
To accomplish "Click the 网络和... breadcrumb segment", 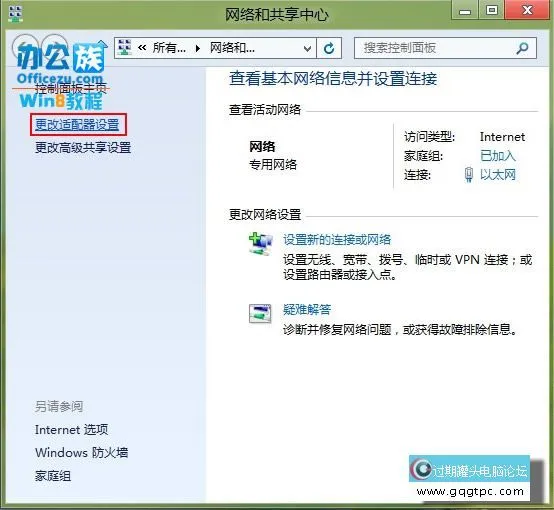I will click(x=232, y=48).
